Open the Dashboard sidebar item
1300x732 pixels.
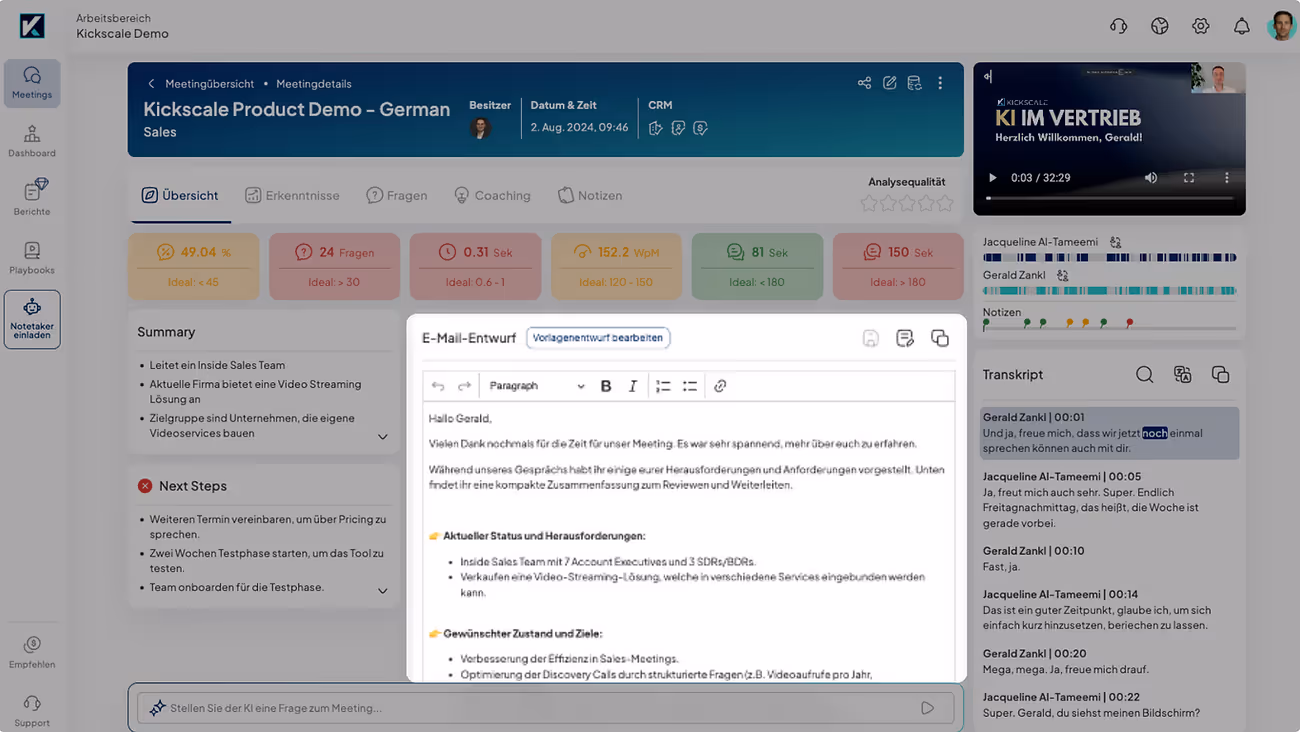[32, 141]
